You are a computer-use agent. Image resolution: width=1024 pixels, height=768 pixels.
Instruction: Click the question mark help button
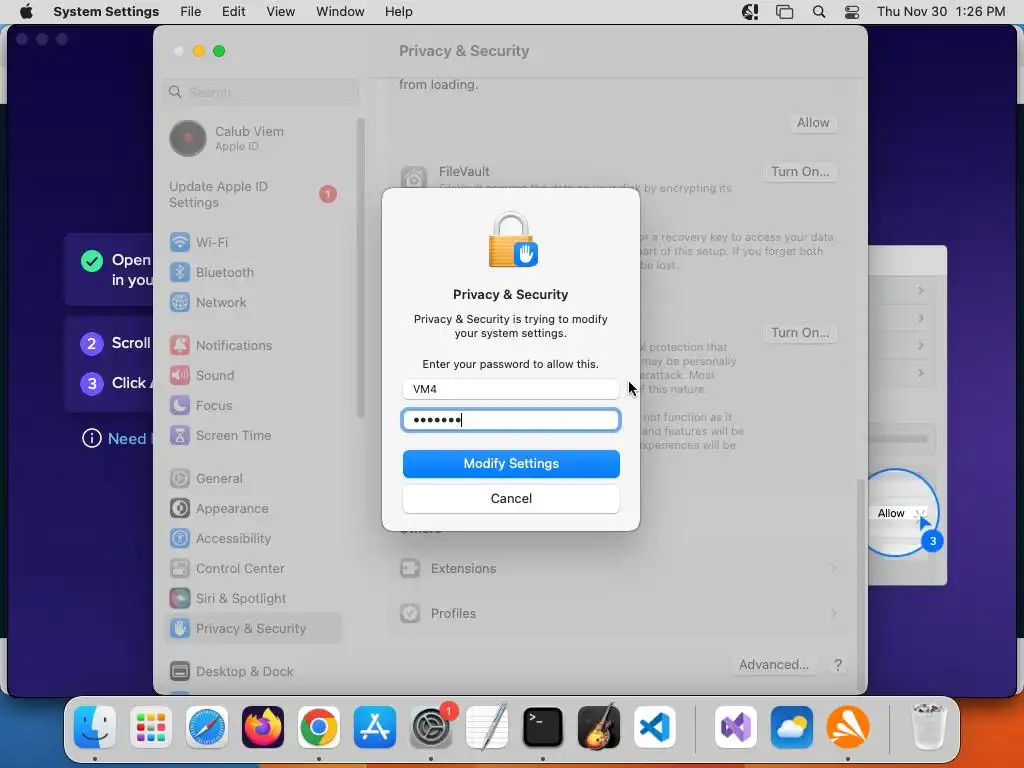(837, 665)
